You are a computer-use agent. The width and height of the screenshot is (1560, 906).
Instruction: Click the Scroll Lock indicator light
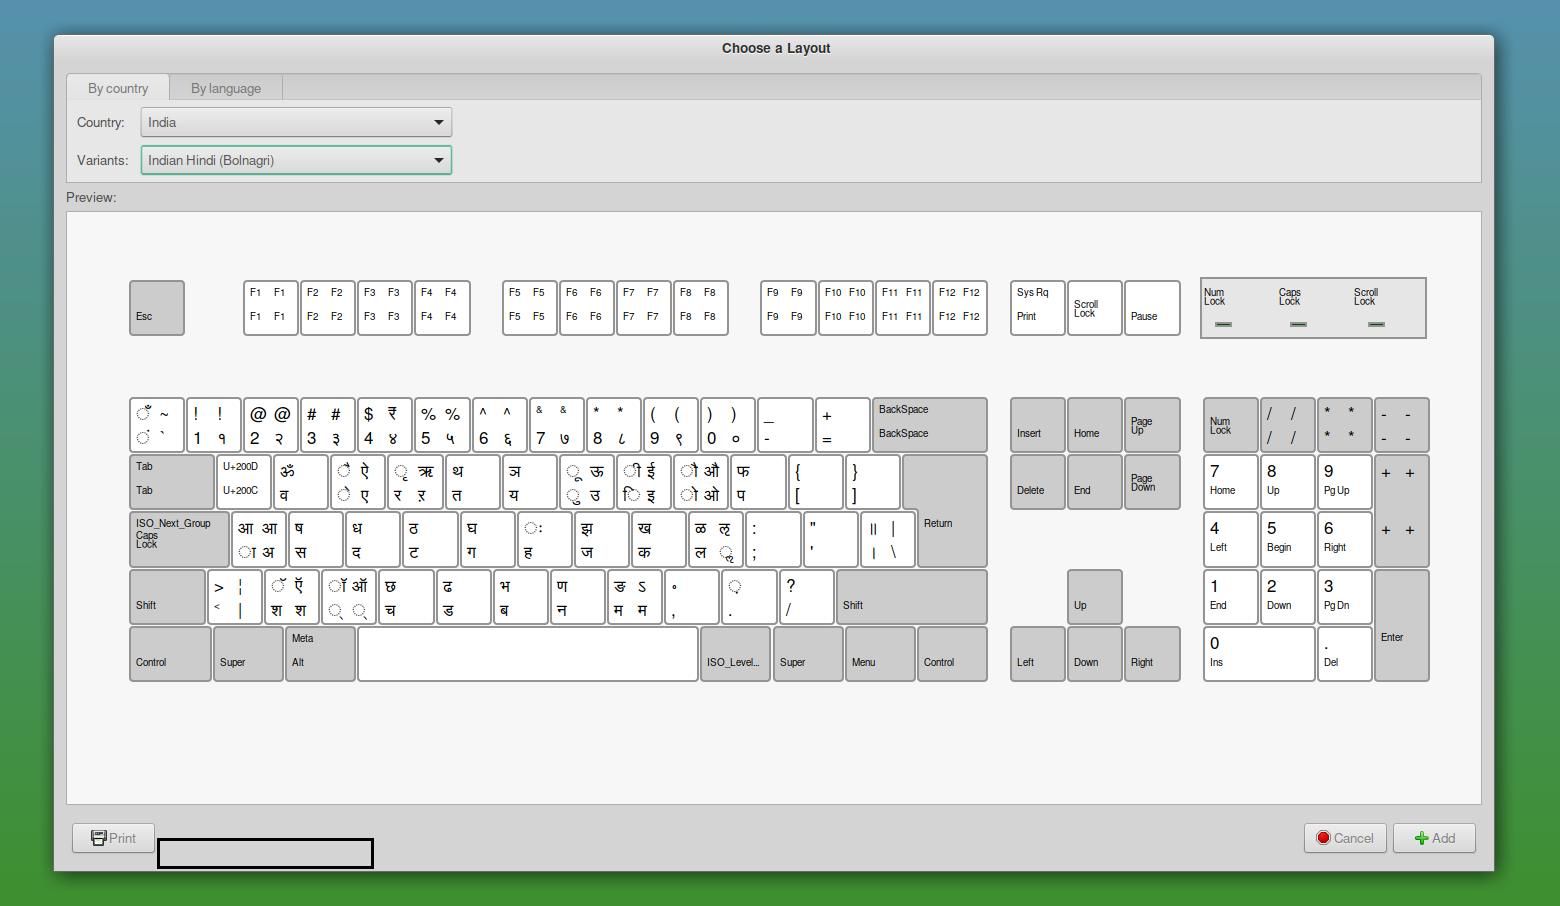tap(1376, 324)
